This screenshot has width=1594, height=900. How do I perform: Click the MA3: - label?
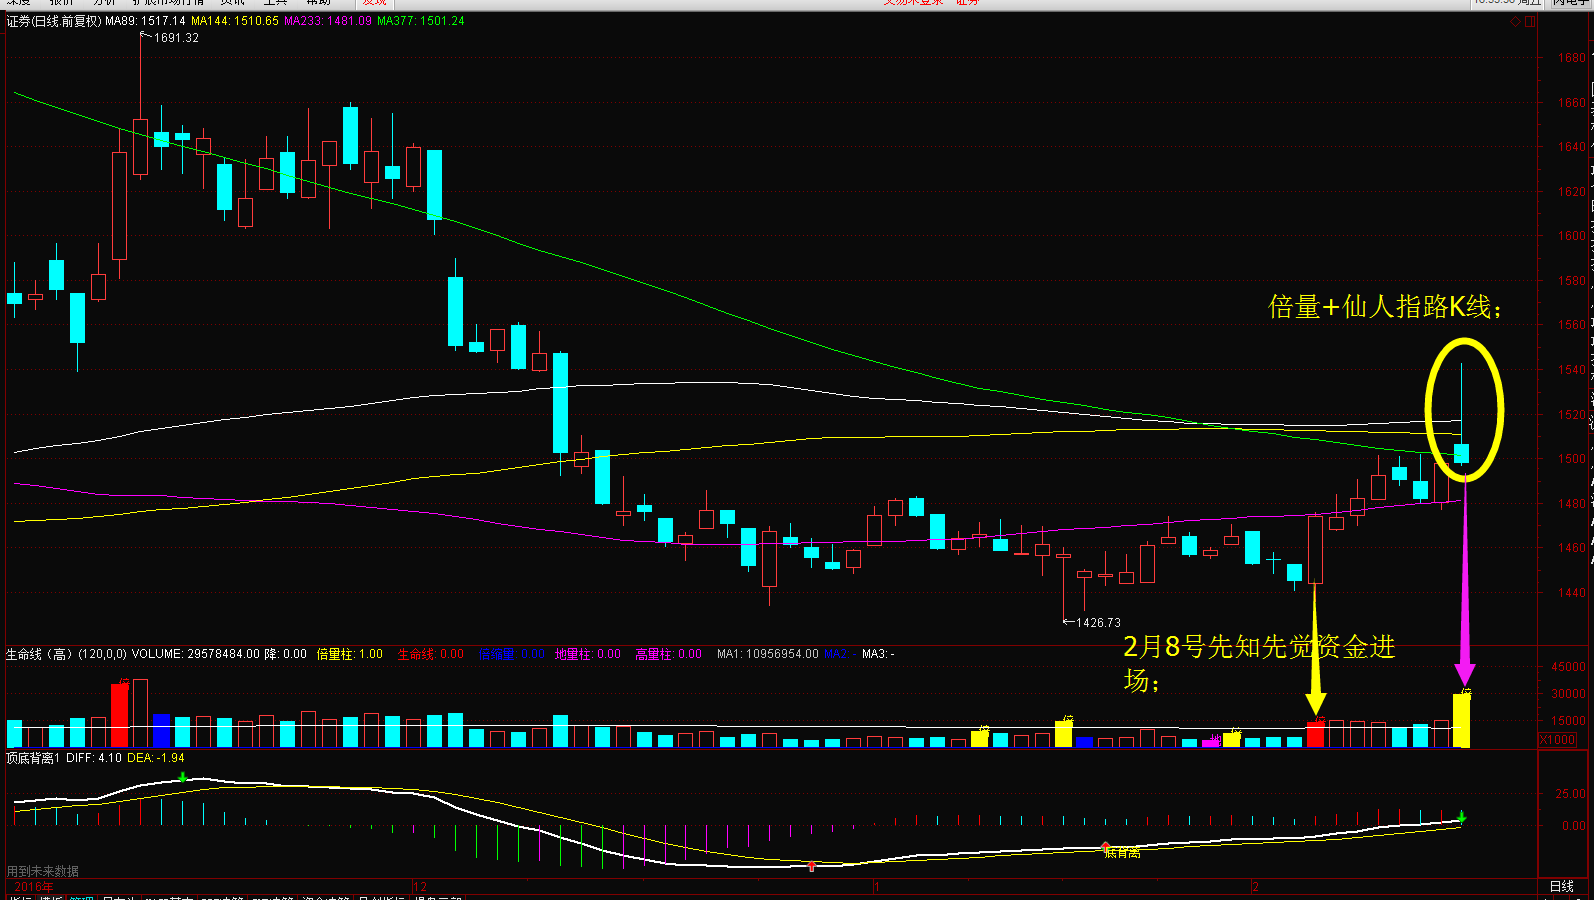point(878,654)
